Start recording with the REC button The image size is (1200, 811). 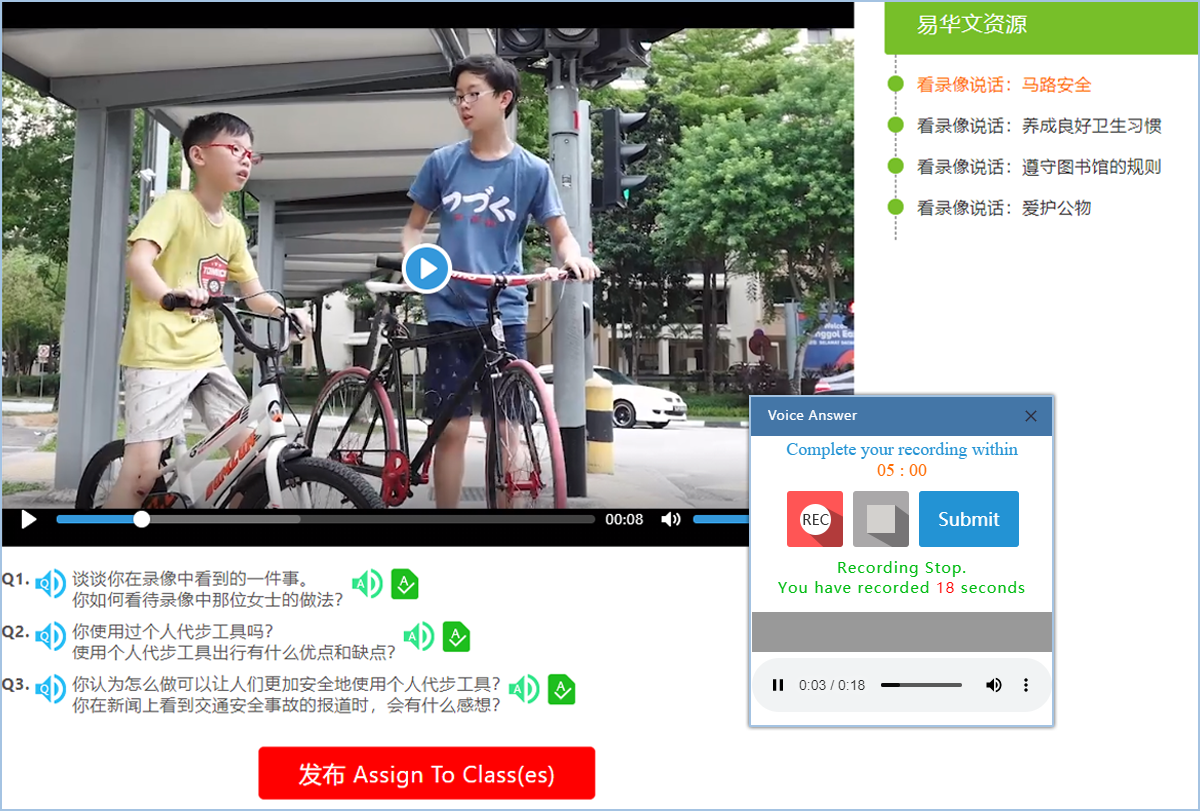pyautogui.click(x=814, y=519)
